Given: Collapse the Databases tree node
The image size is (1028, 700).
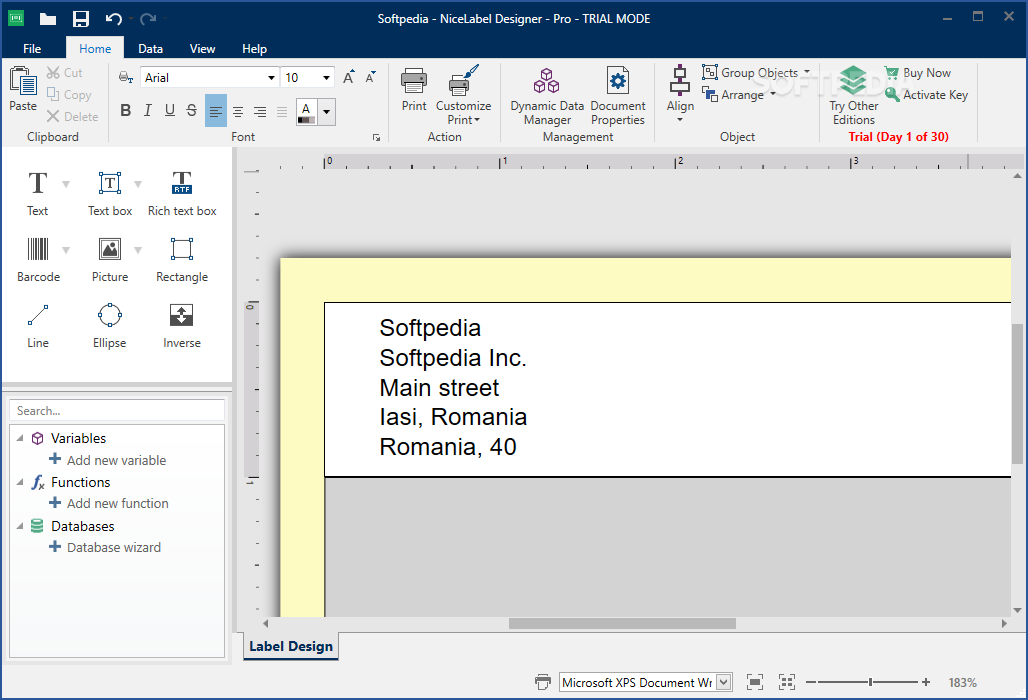Looking at the screenshot, I should click(x=20, y=526).
